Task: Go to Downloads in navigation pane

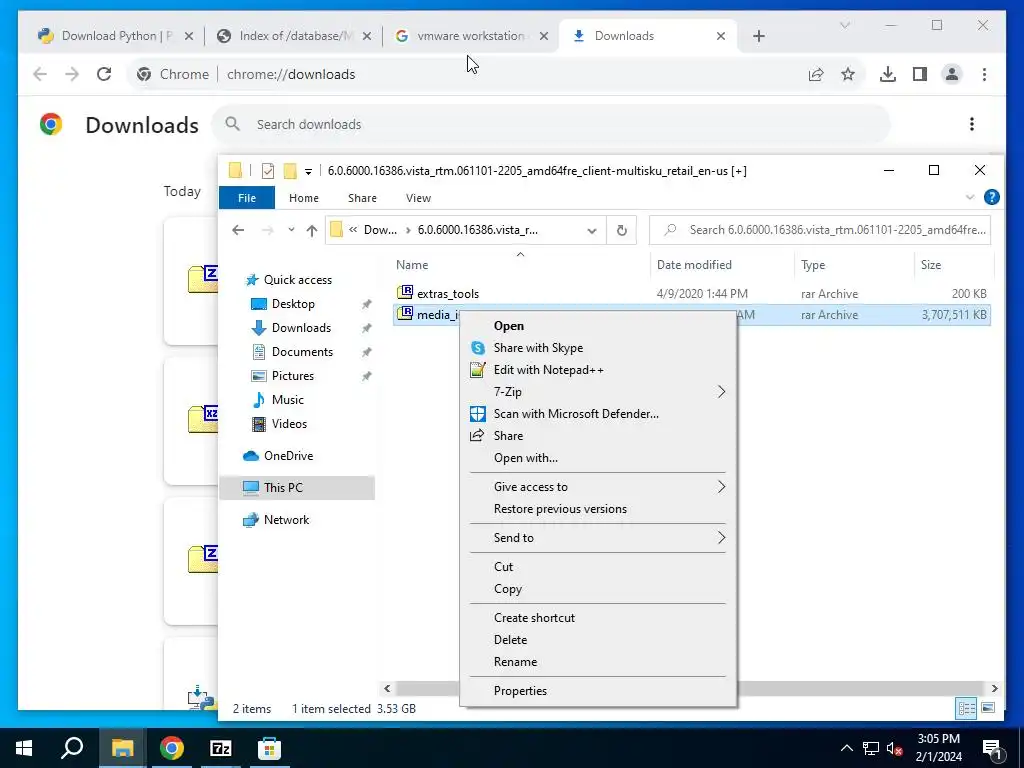Action: [301, 328]
